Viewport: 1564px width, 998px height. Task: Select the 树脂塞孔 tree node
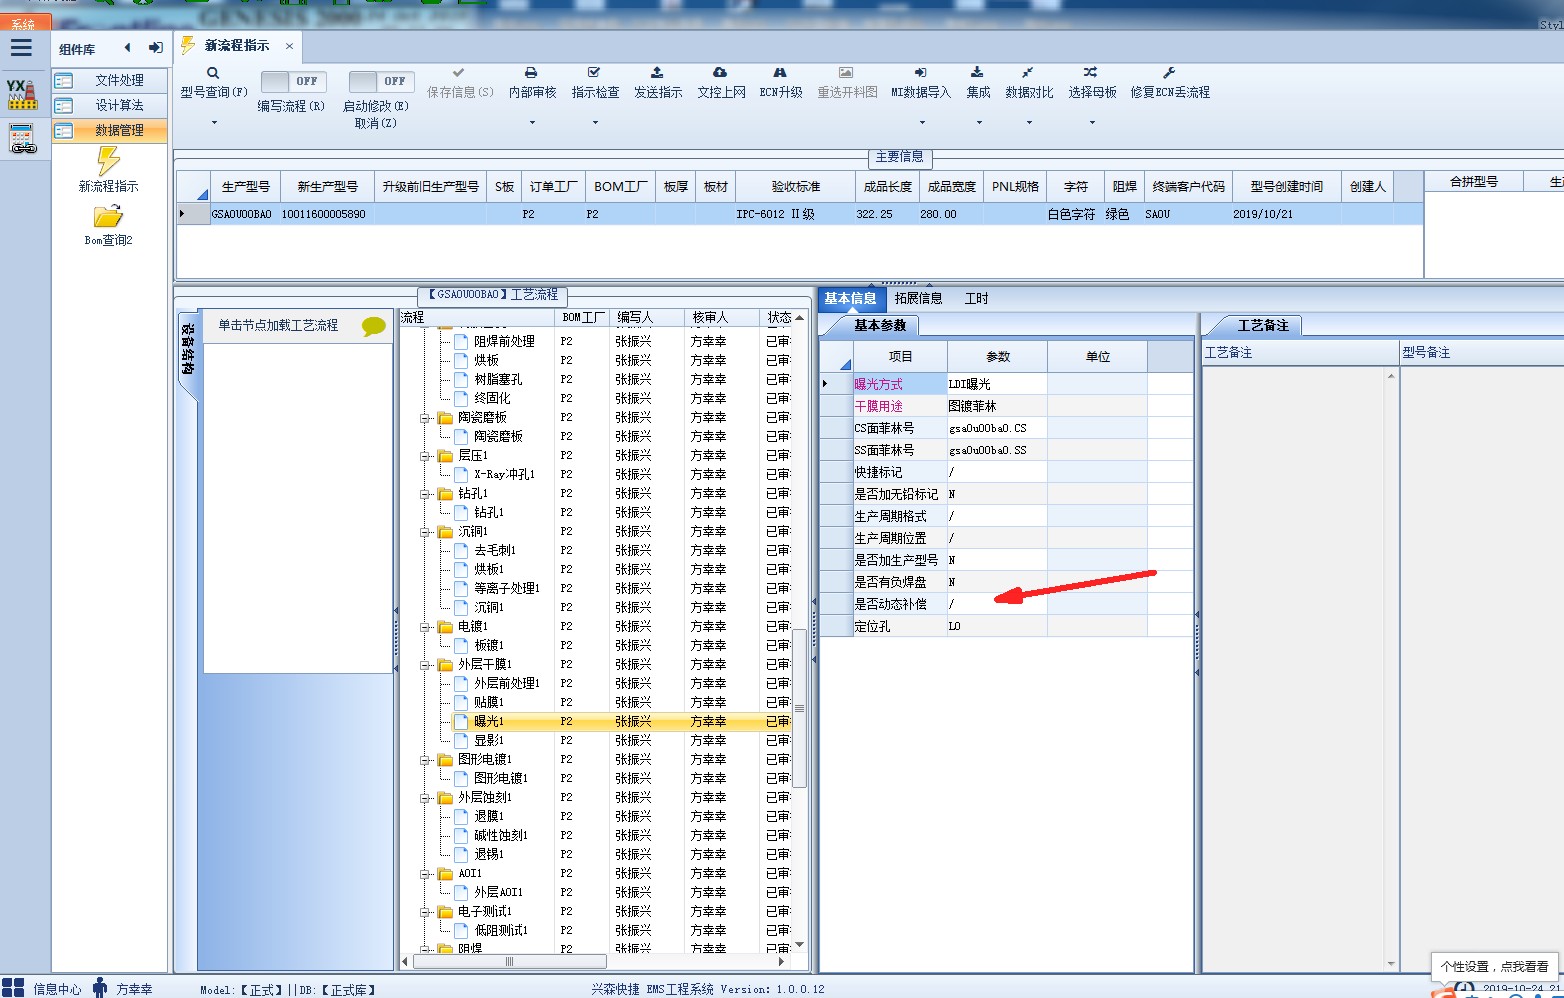tap(498, 380)
